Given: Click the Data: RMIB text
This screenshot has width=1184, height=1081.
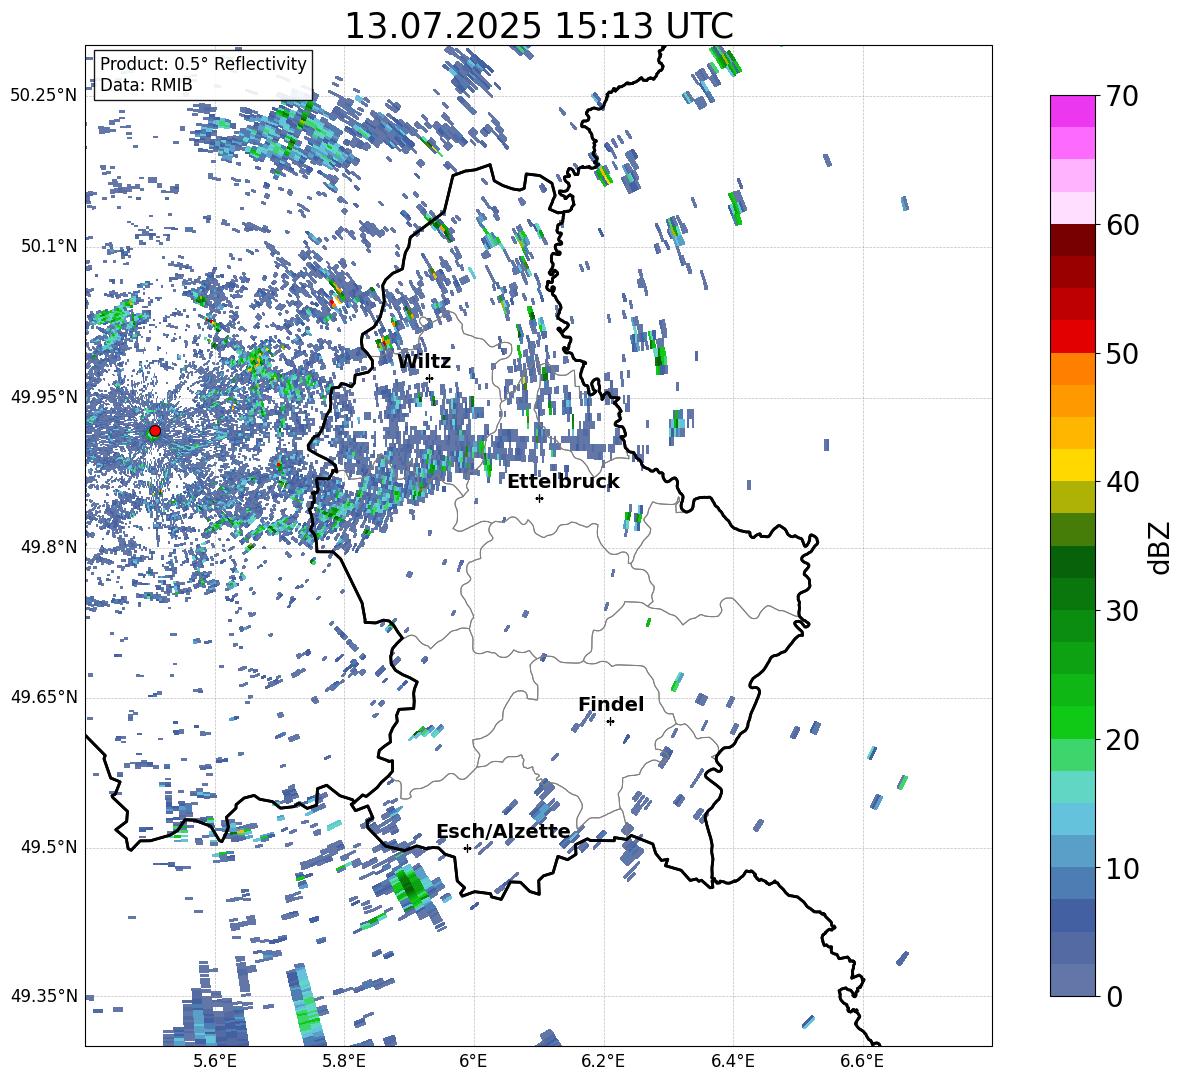Looking at the screenshot, I should click(146, 85).
